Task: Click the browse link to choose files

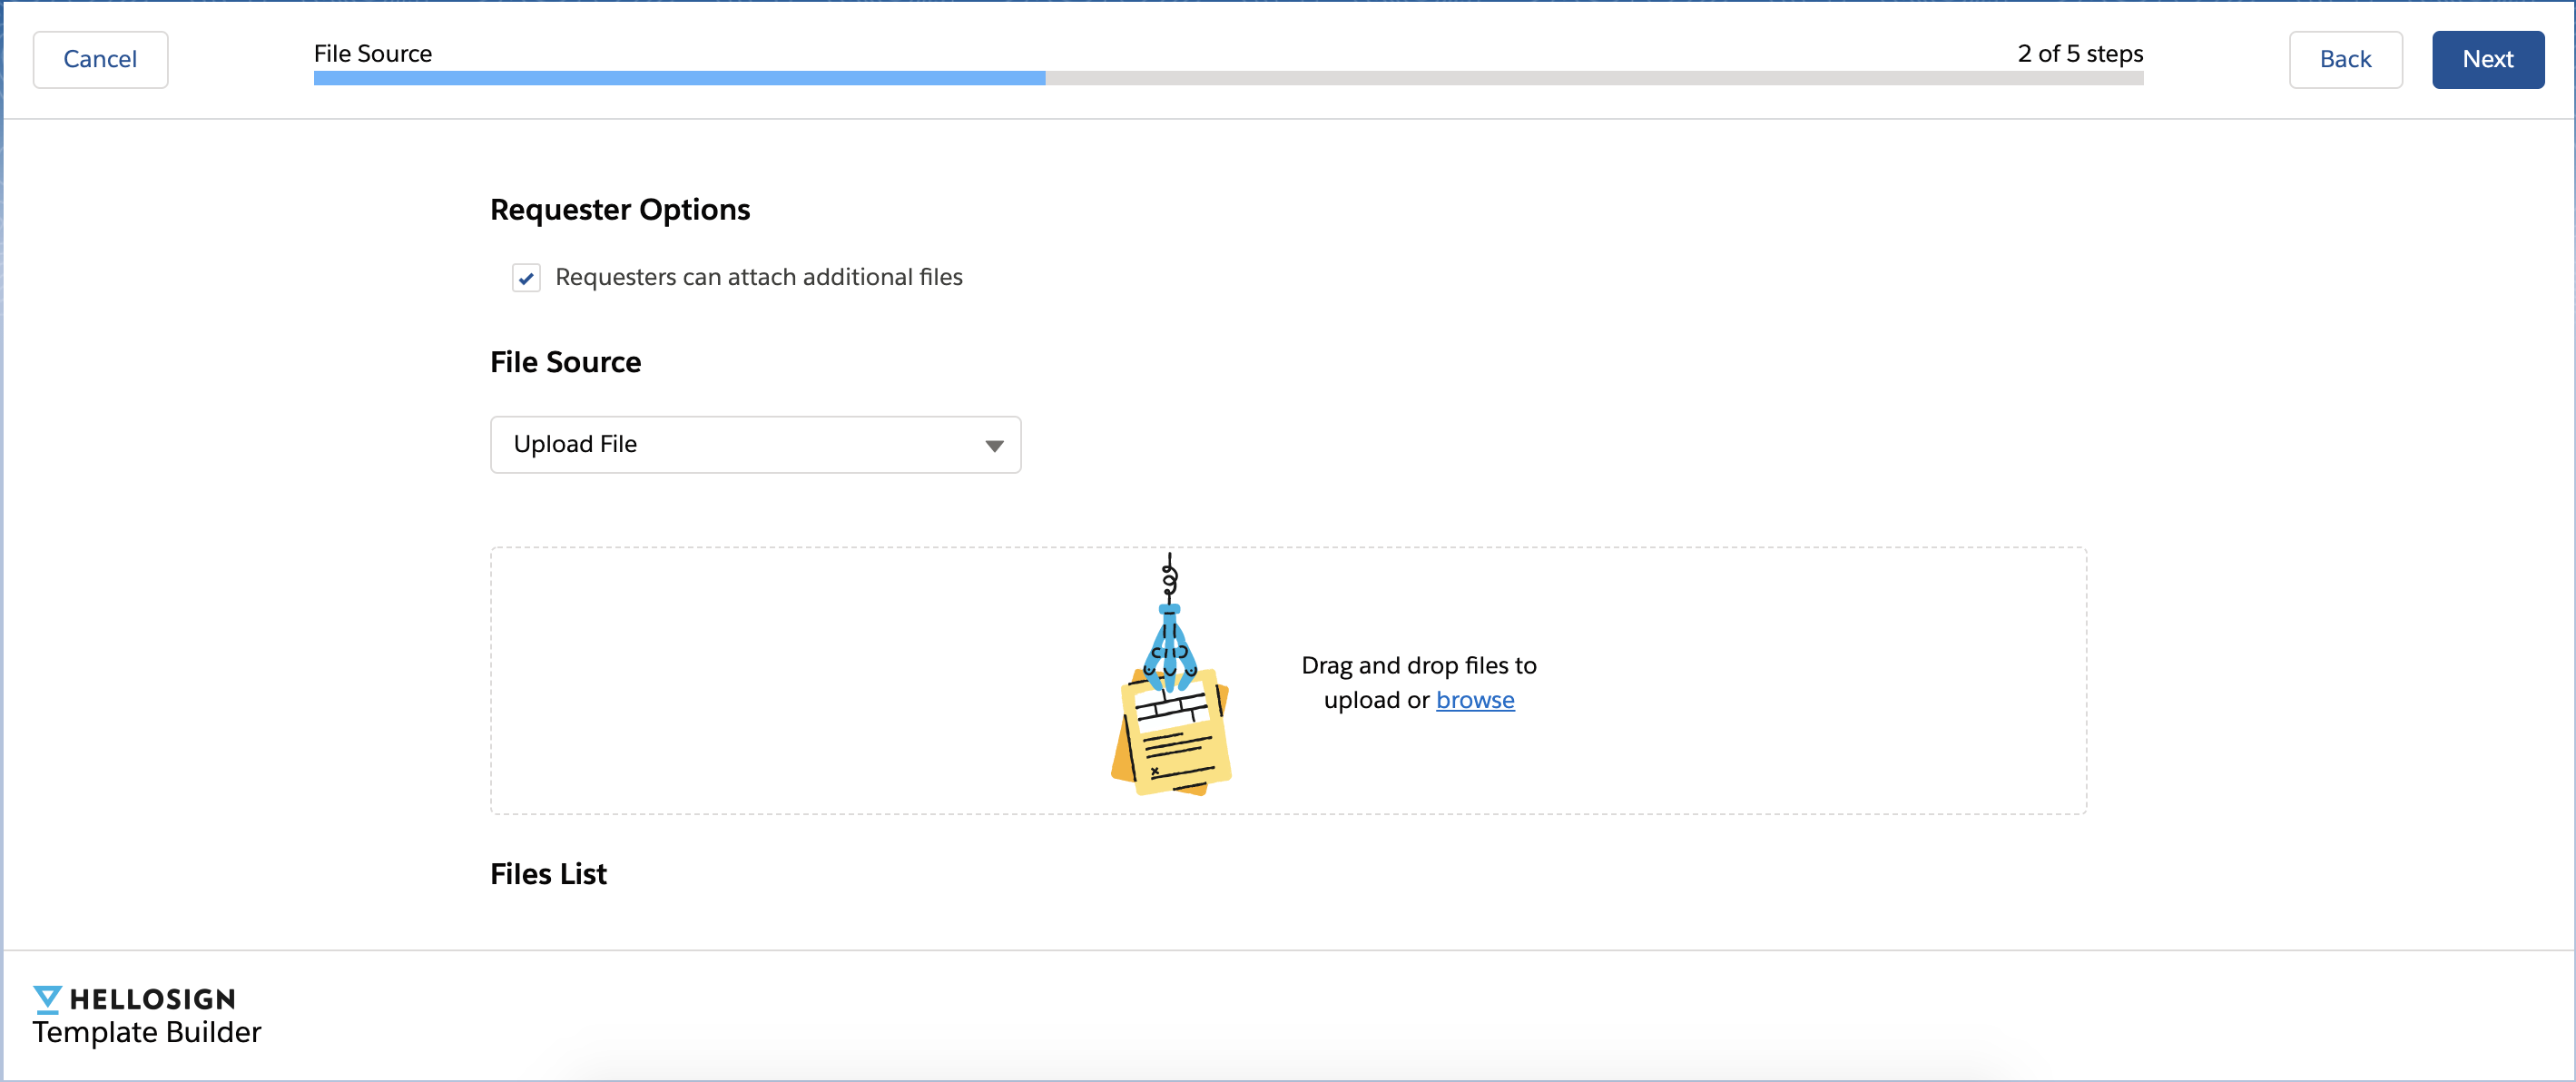Action: tap(1474, 699)
